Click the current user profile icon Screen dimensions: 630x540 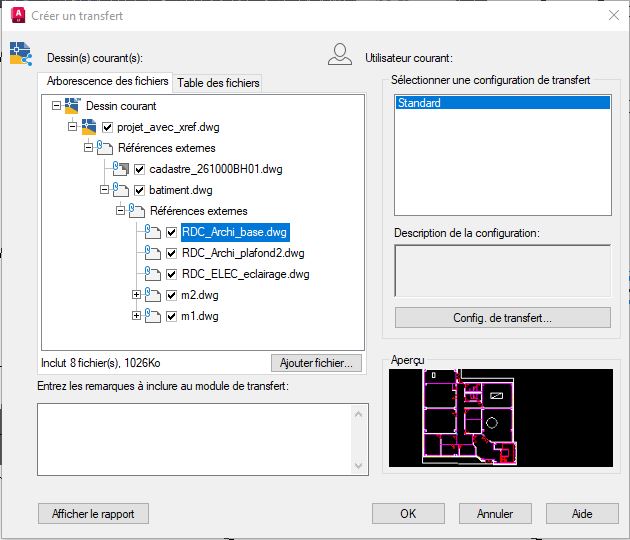pos(340,55)
